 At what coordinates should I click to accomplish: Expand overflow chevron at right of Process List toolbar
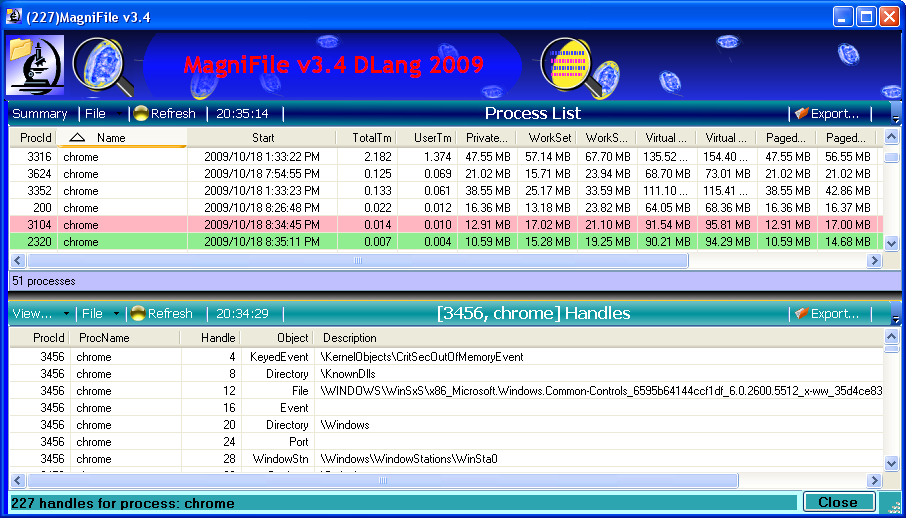tap(896, 120)
